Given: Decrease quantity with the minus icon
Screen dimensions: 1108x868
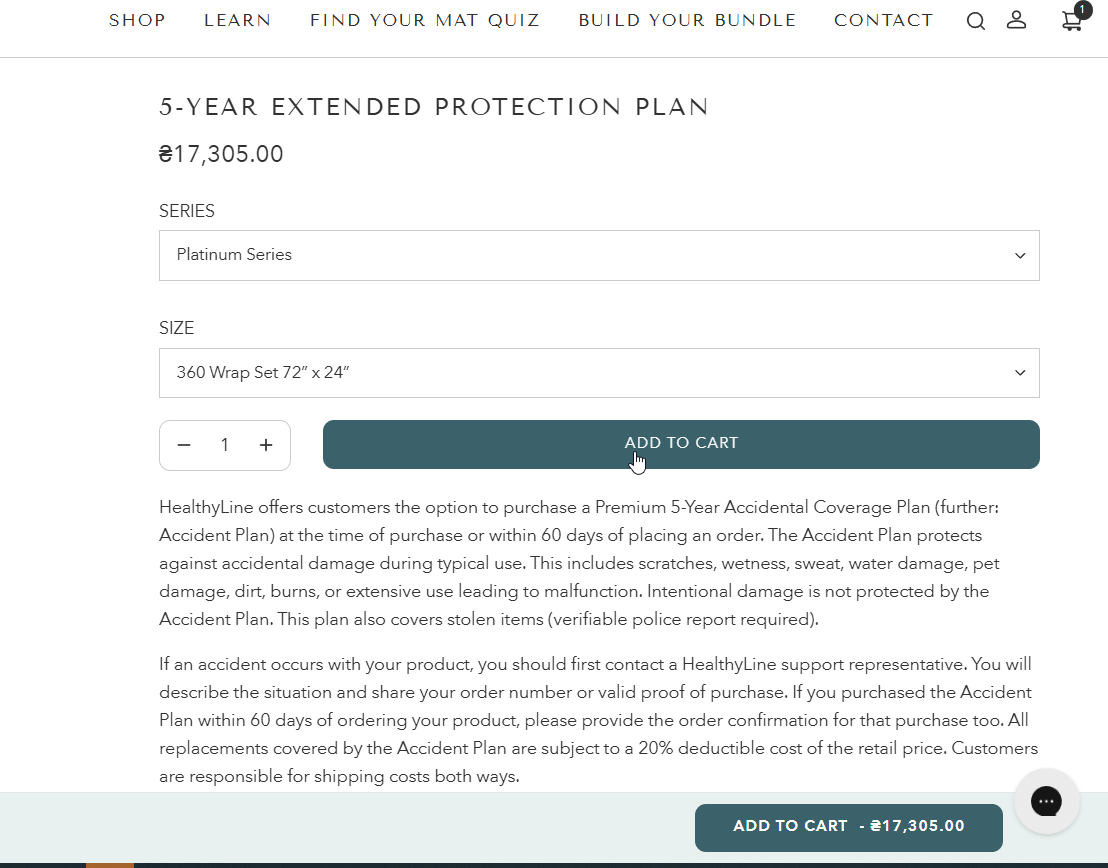Looking at the screenshot, I should tap(184, 445).
